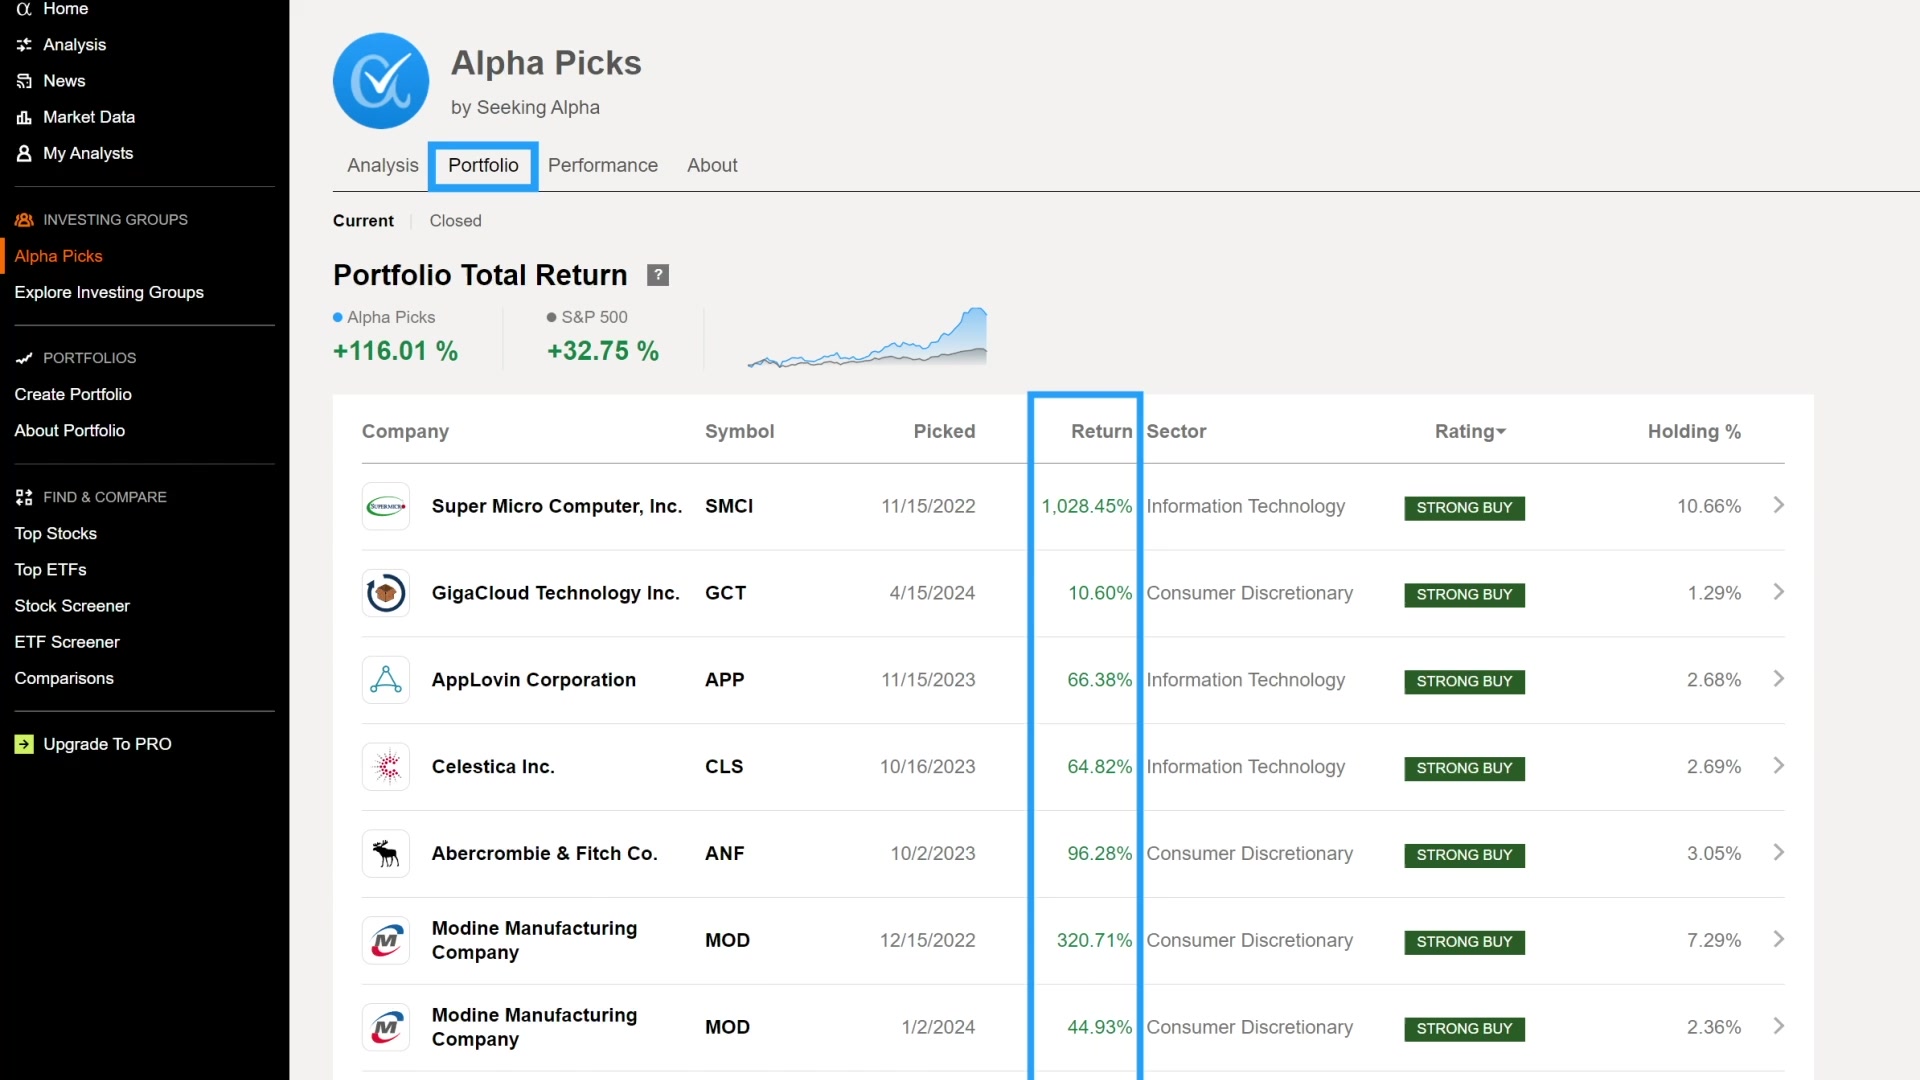This screenshot has height=1080, width=1920.
Task: Open ETF Screener link
Action: pyautogui.click(x=67, y=641)
